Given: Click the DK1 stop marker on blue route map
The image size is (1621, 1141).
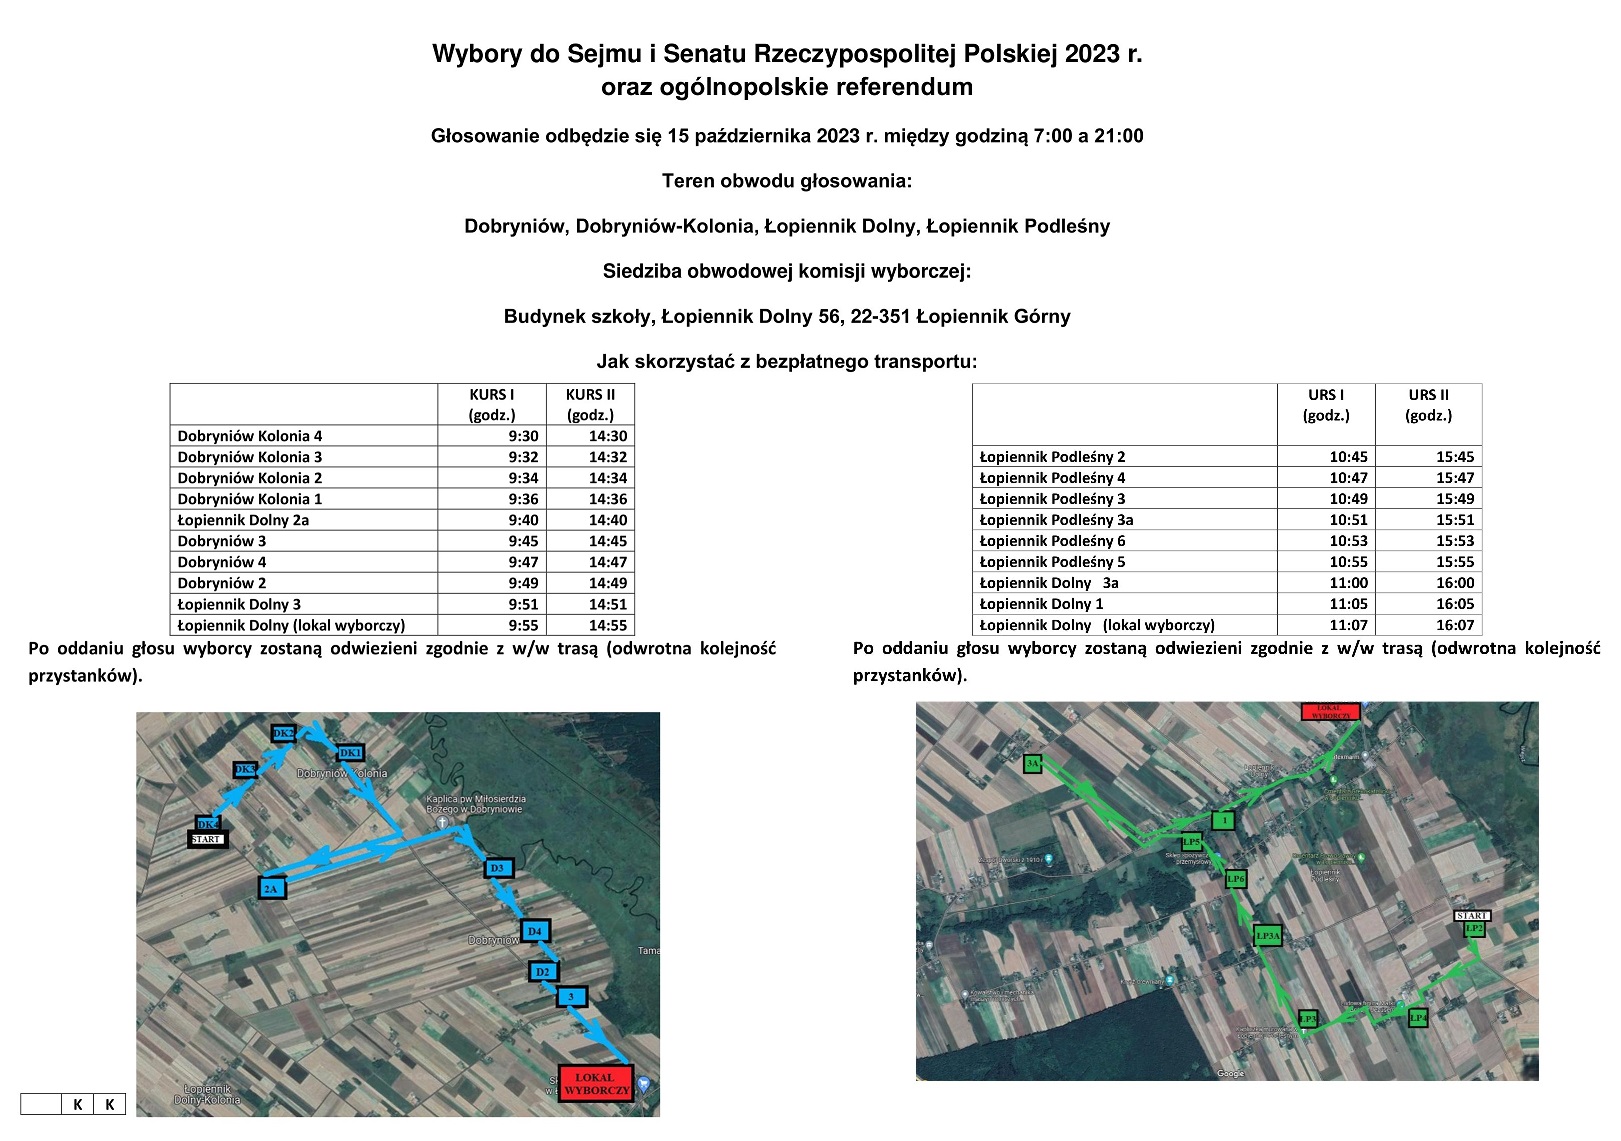Looking at the screenshot, I should point(350,753).
